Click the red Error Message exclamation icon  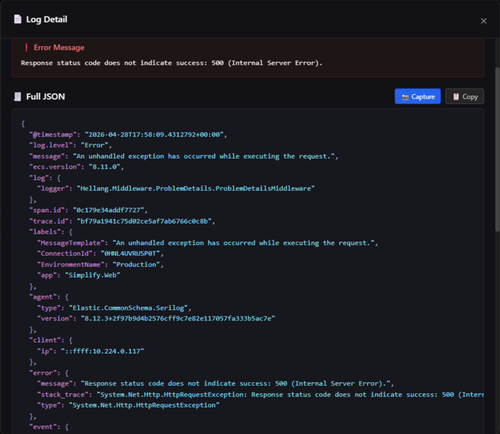pos(26,47)
